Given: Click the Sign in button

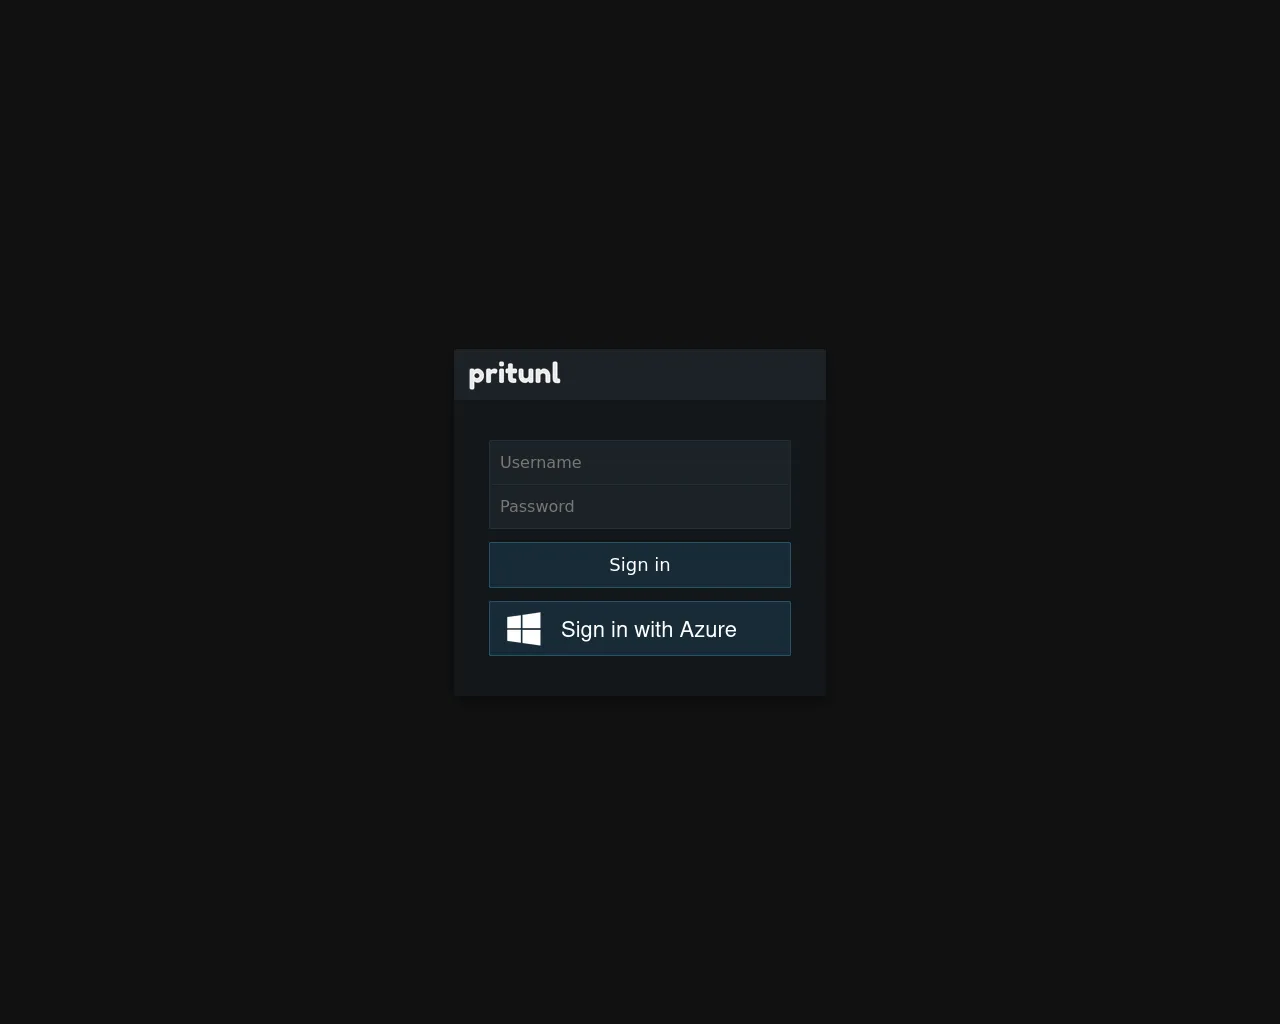Looking at the screenshot, I should pos(640,565).
